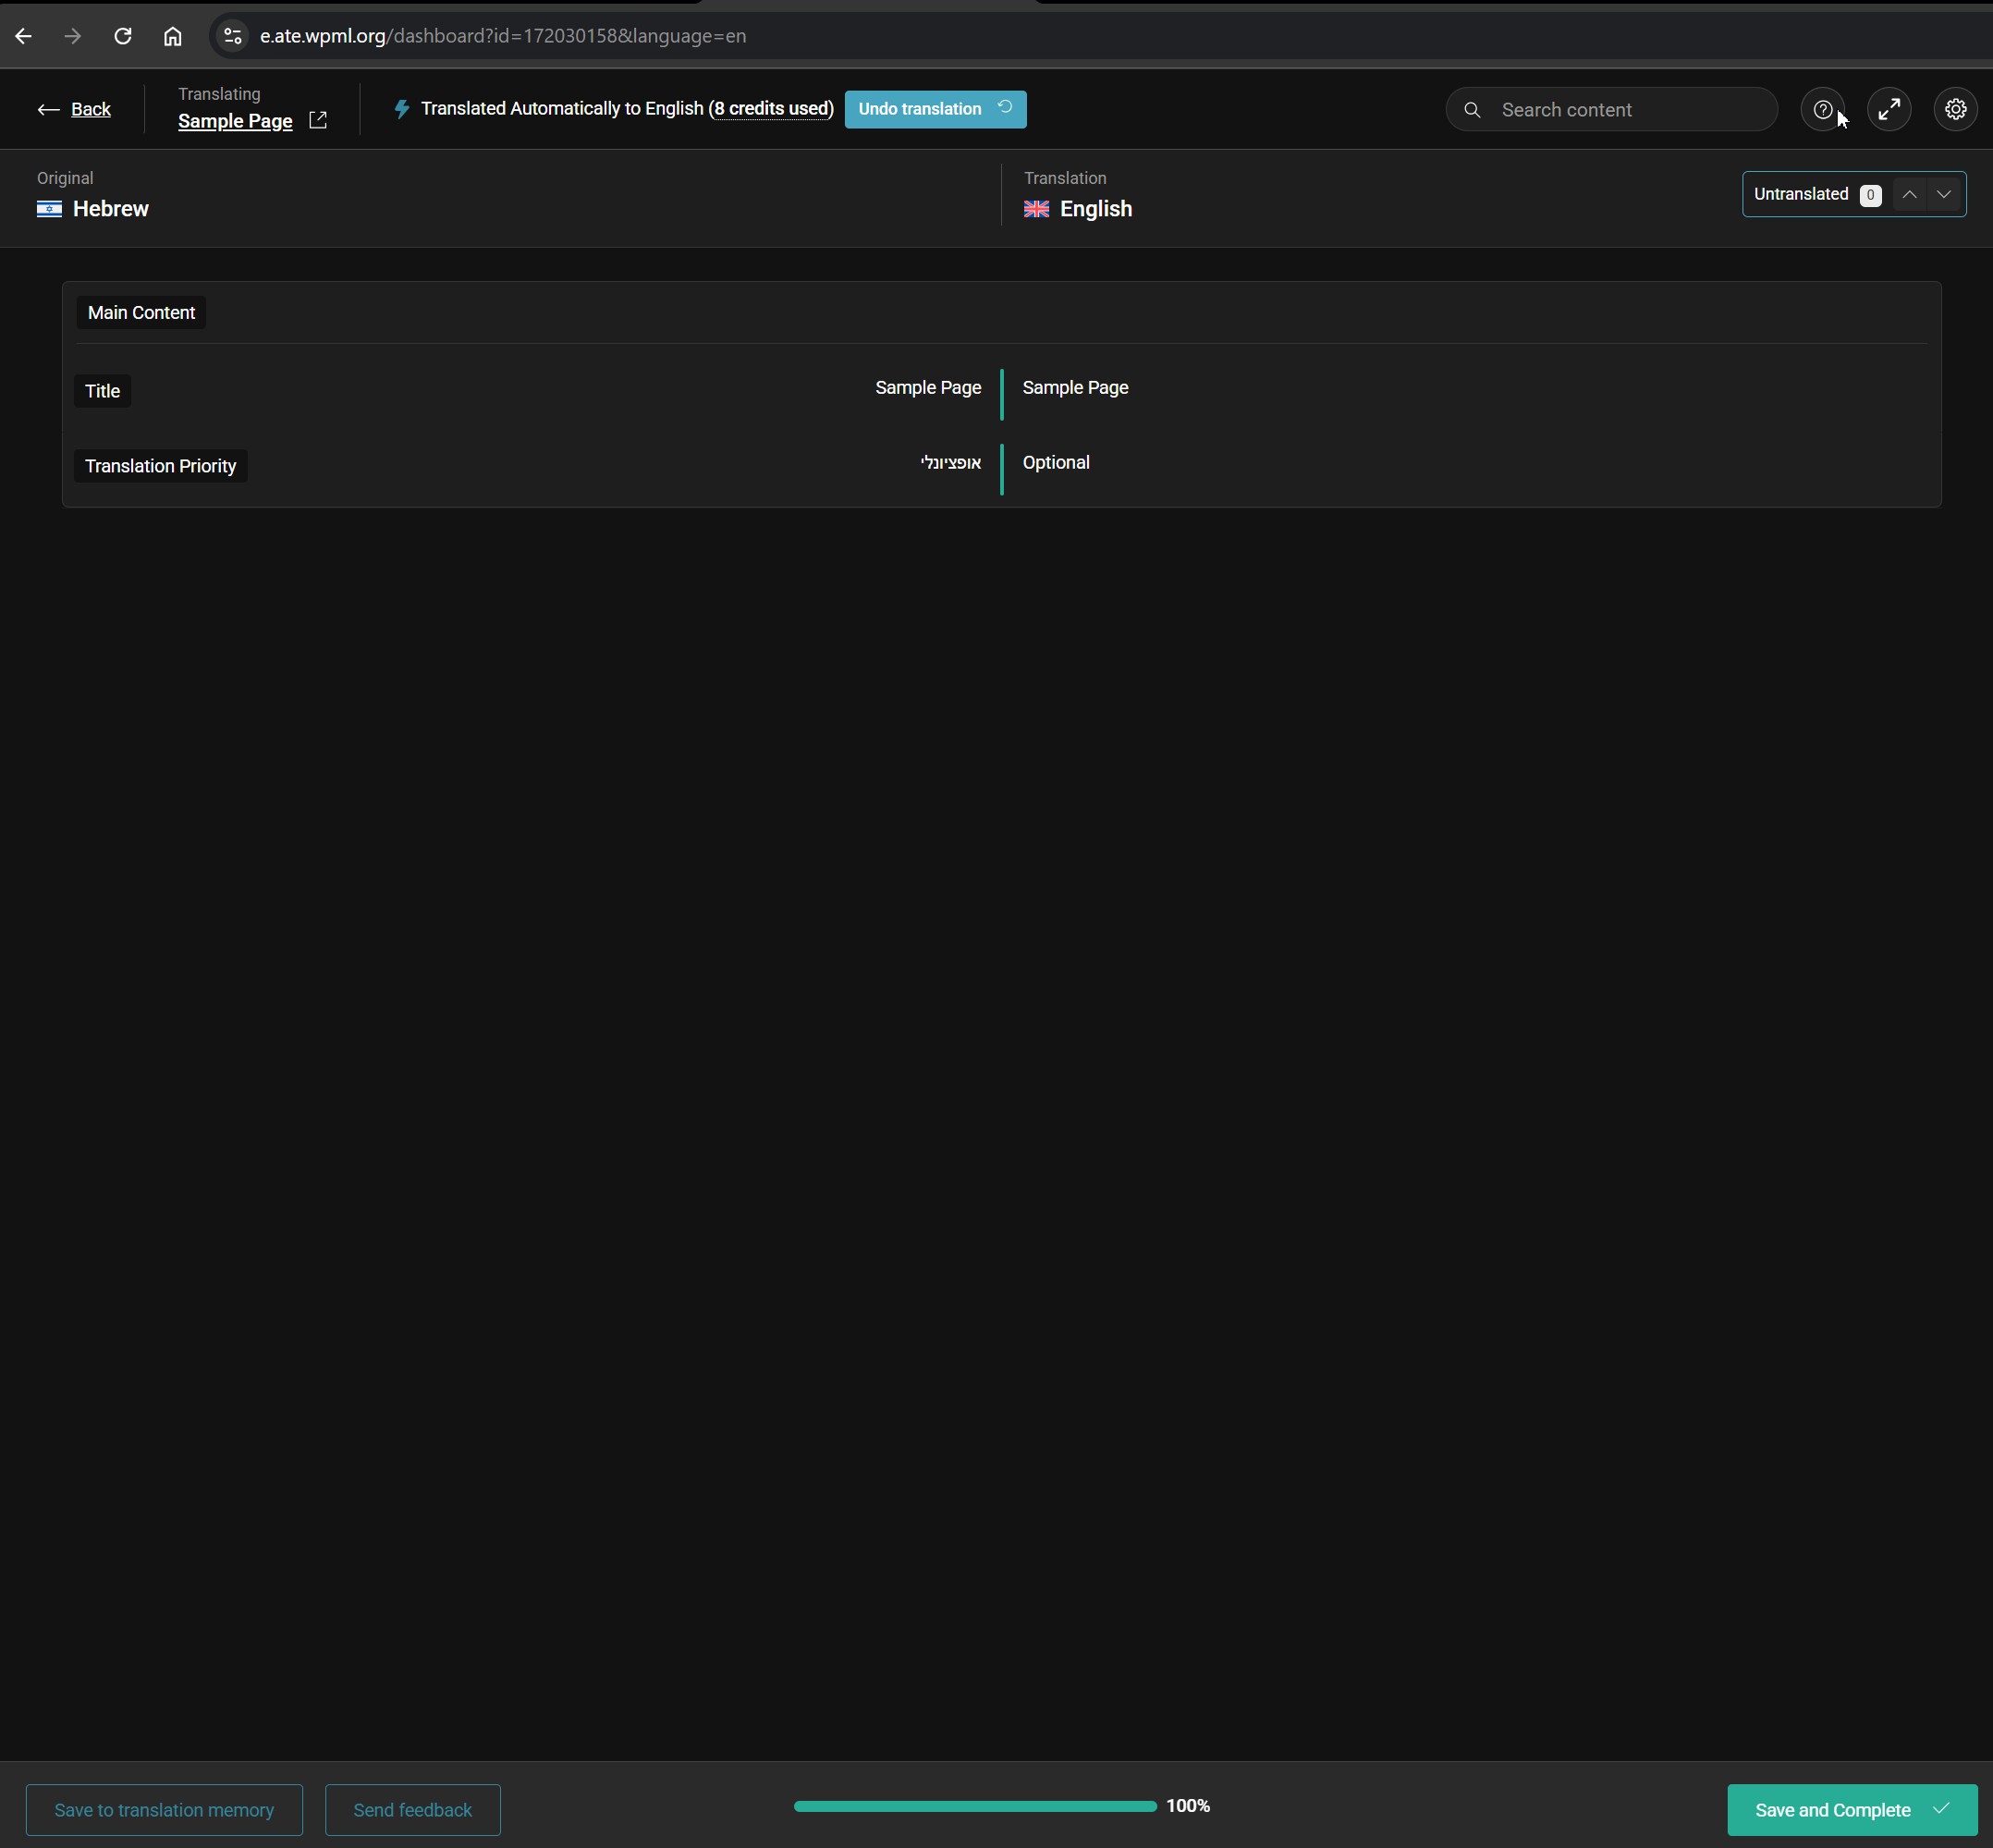Go Back to previous screen link
The width and height of the screenshot is (1993, 1848).
[x=90, y=109]
